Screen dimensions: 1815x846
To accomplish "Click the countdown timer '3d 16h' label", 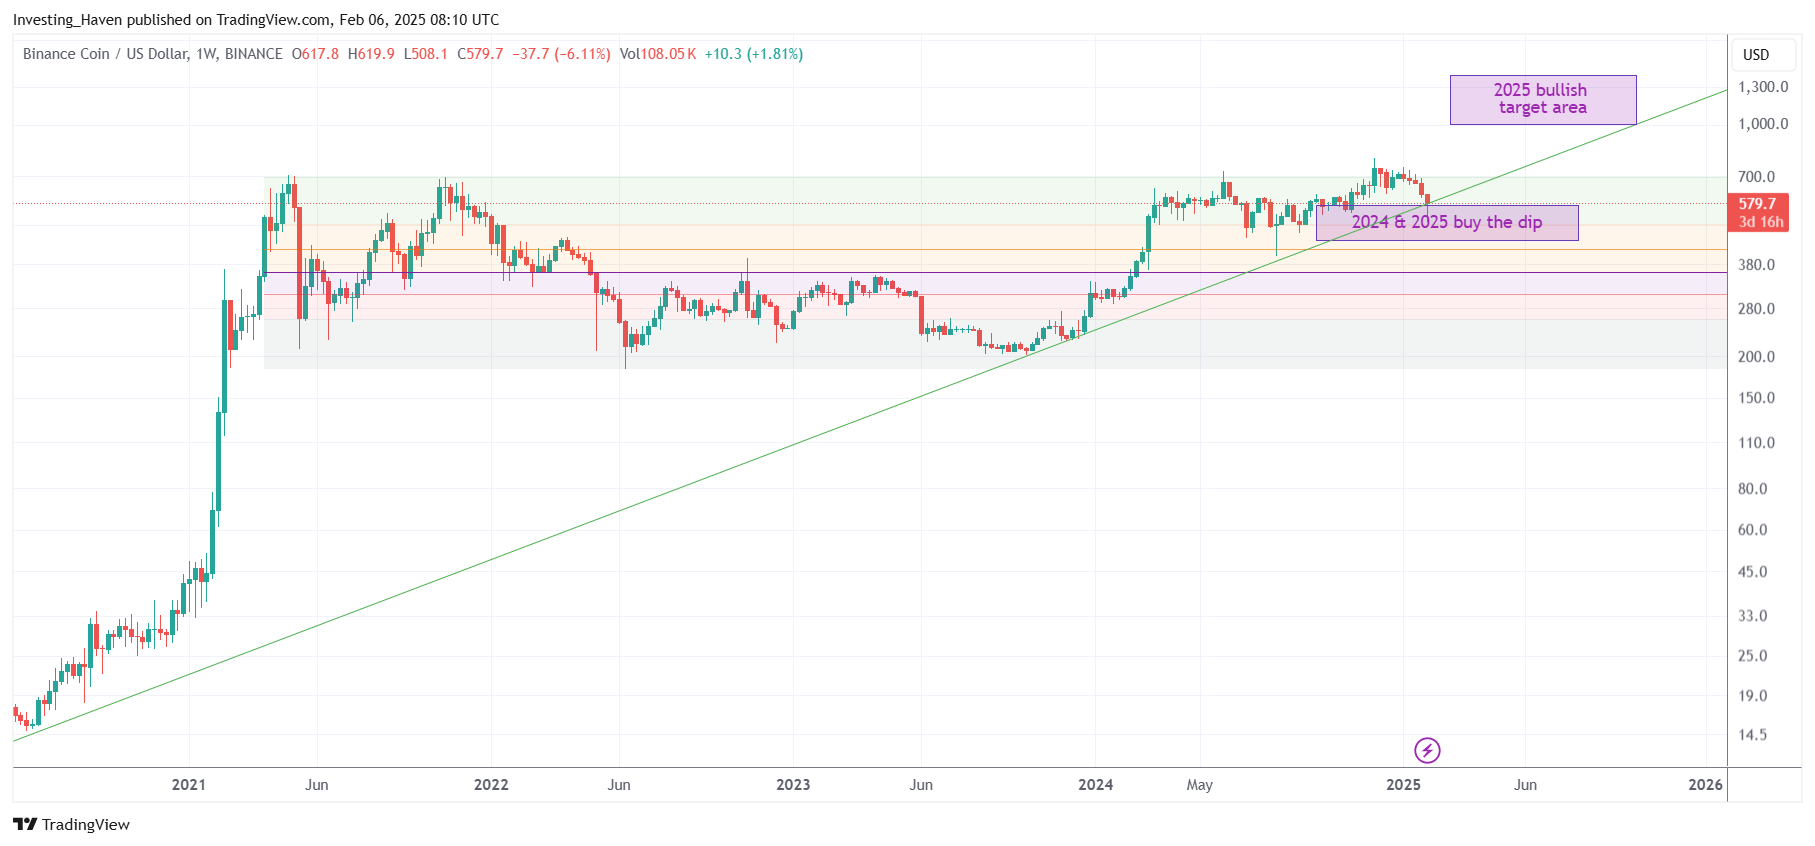I will click(x=1760, y=222).
